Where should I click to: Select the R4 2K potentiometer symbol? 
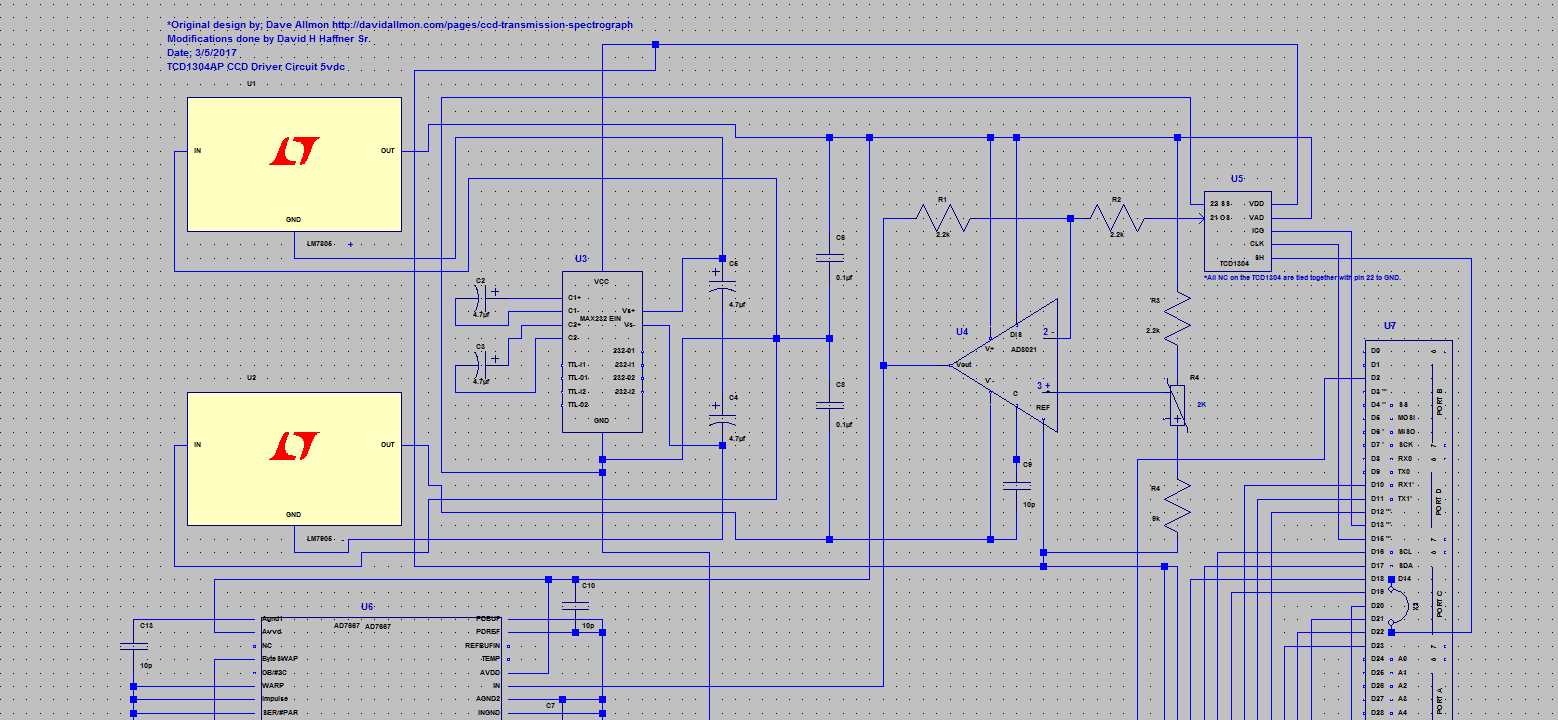coord(1178,405)
